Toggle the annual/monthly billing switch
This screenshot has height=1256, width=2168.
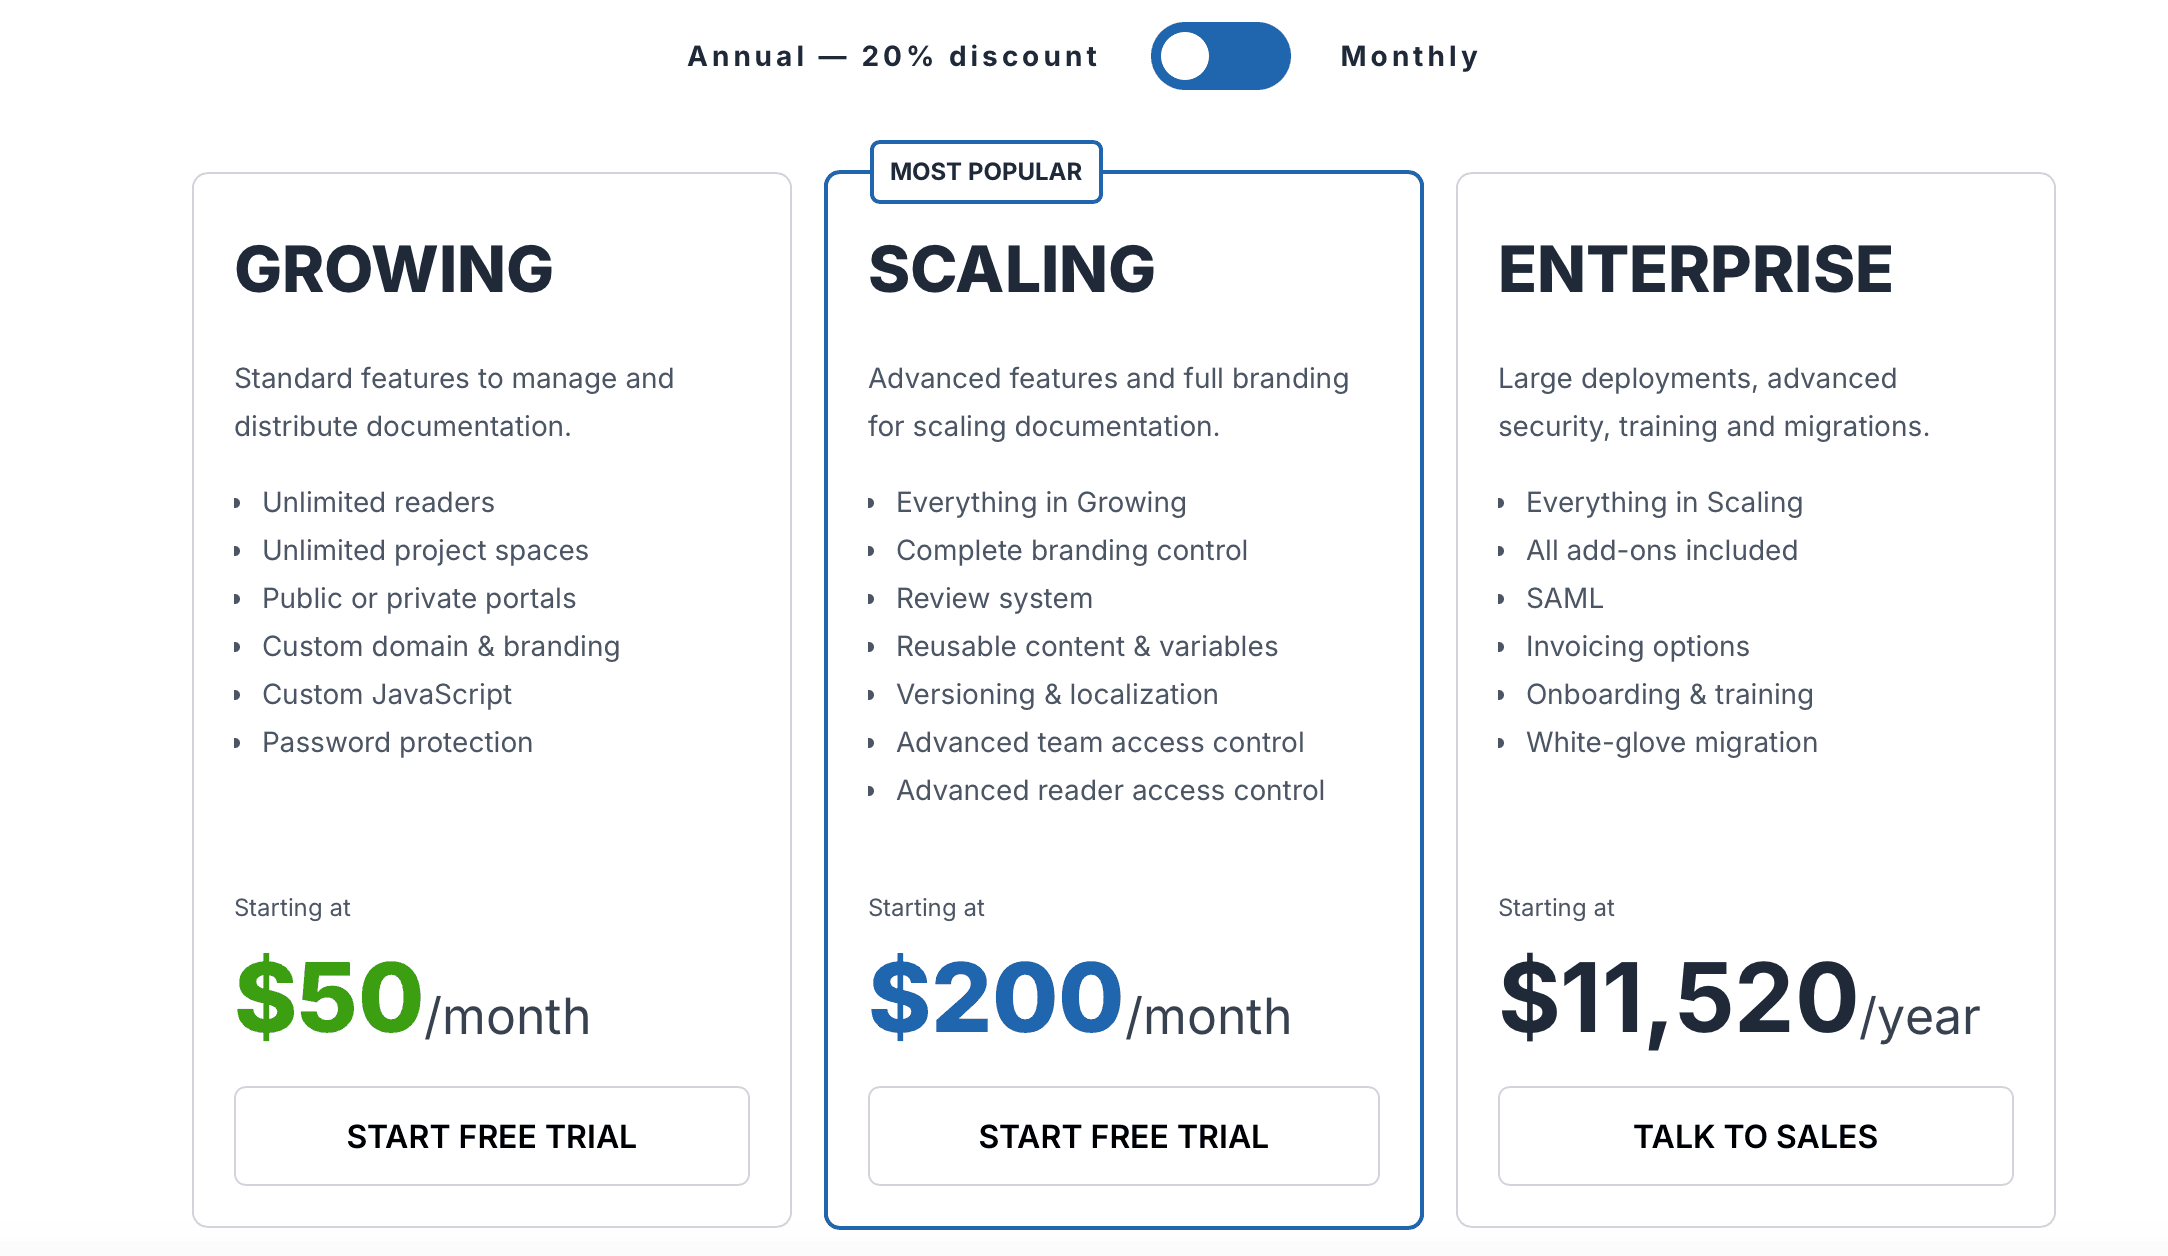(1220, 56)
